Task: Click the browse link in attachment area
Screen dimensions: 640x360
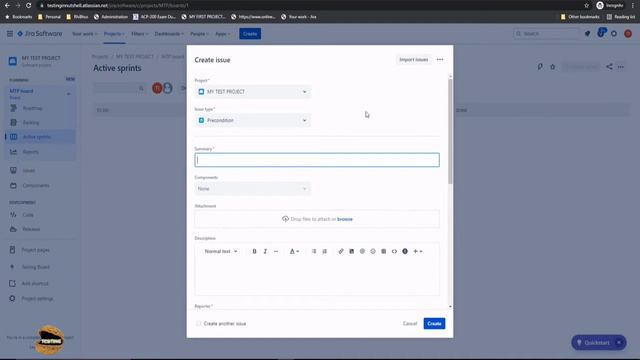Action: click(345, 219)
